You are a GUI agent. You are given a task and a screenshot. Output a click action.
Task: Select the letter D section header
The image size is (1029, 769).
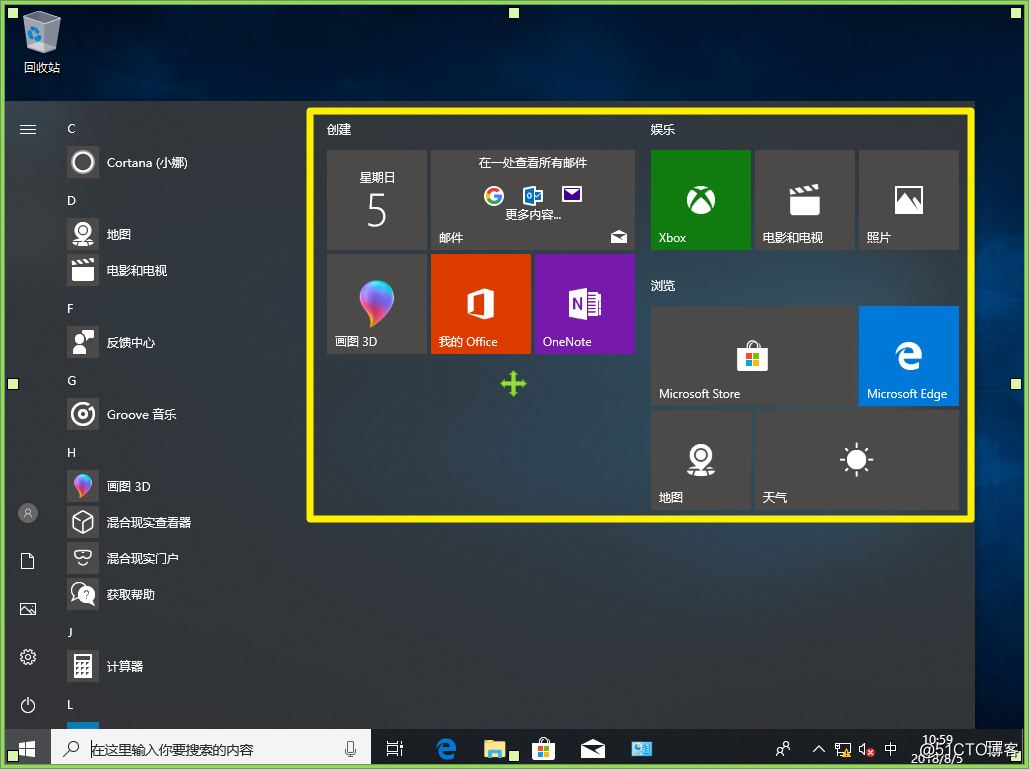[x=72, y=201]
